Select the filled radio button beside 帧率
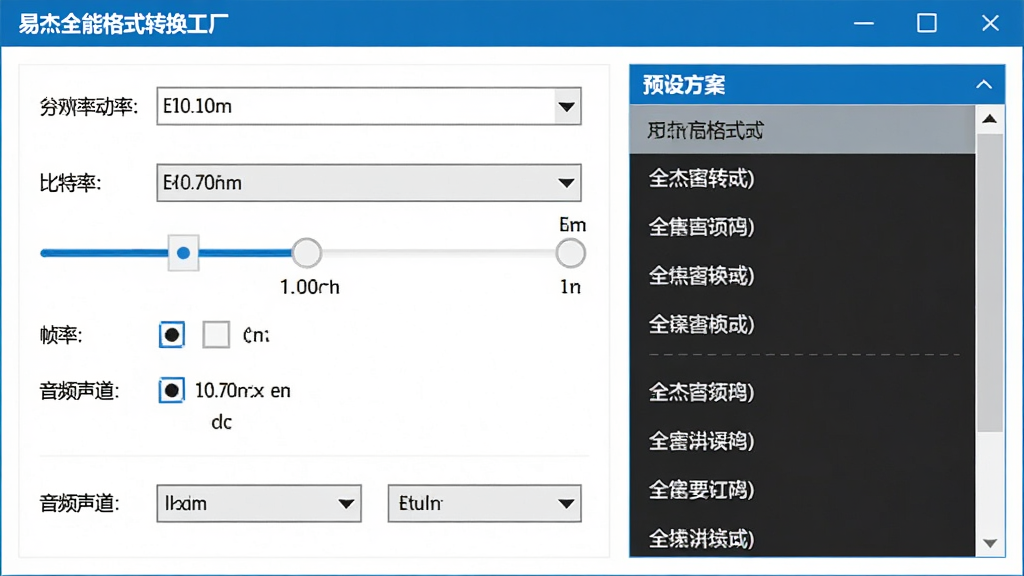This screenshot has height=576, width=1024. pyautogui.click(x=172, y=335)
